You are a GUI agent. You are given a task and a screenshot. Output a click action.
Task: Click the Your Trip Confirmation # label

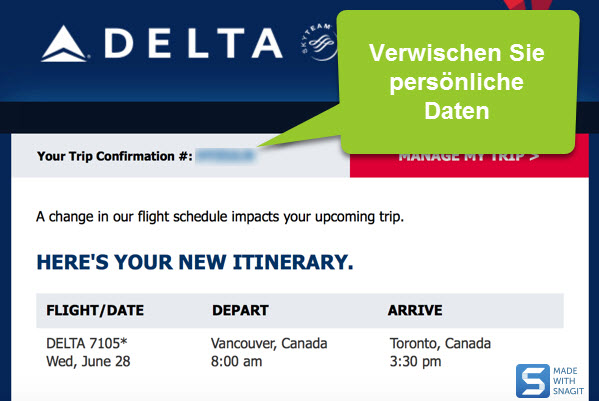pyautogui.click(x=115, y=156)
